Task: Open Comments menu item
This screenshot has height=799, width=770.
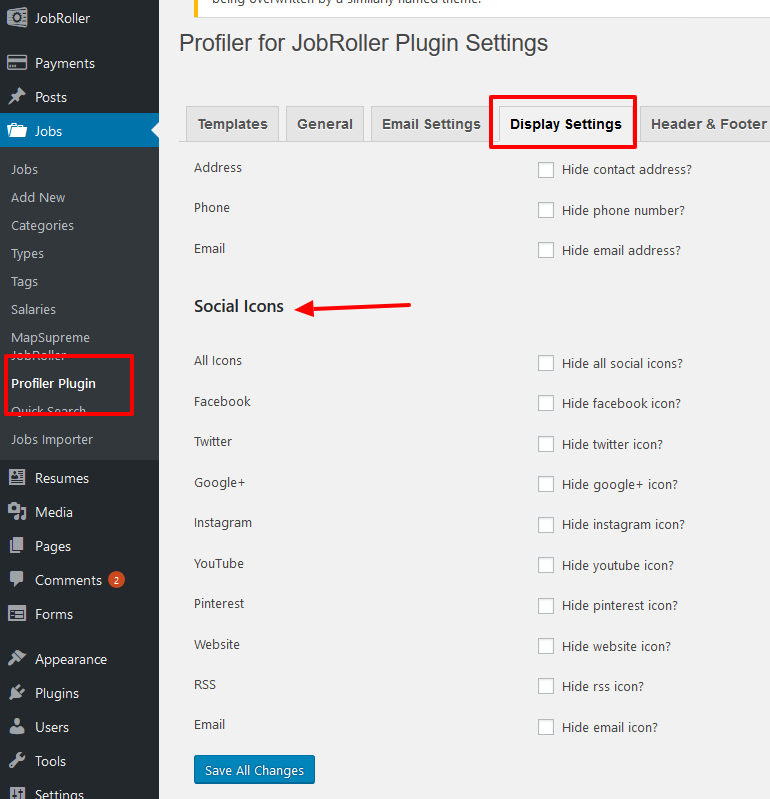Action: (x=68, y=580)
